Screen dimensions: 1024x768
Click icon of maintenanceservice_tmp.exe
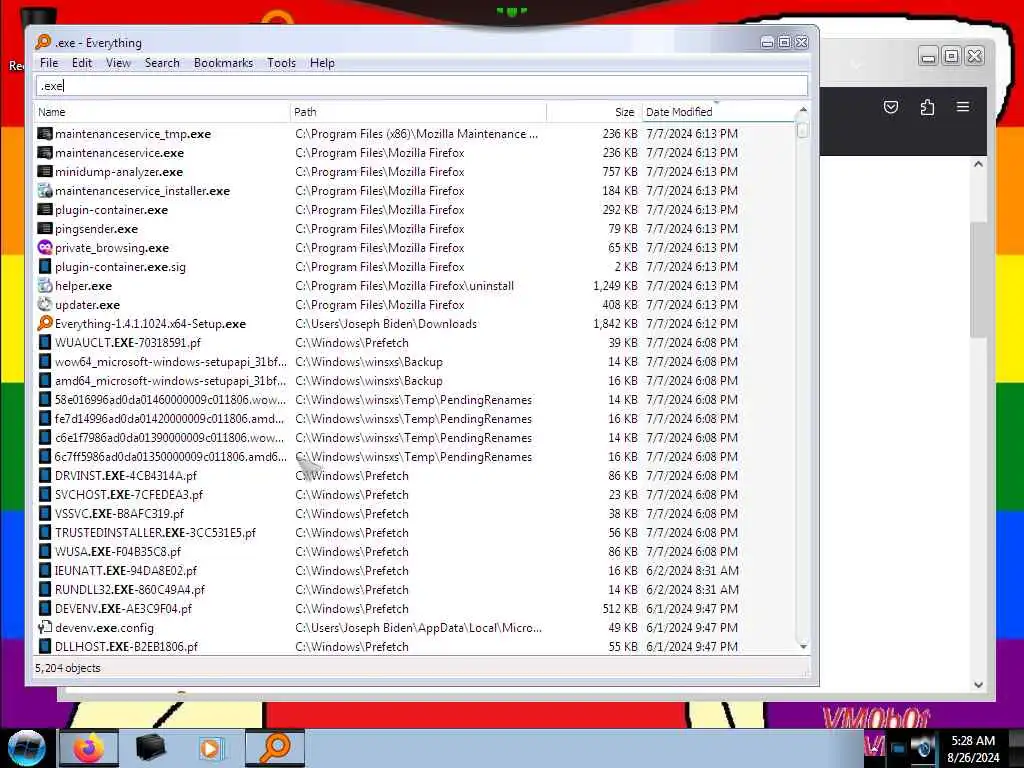pos(44,134)
